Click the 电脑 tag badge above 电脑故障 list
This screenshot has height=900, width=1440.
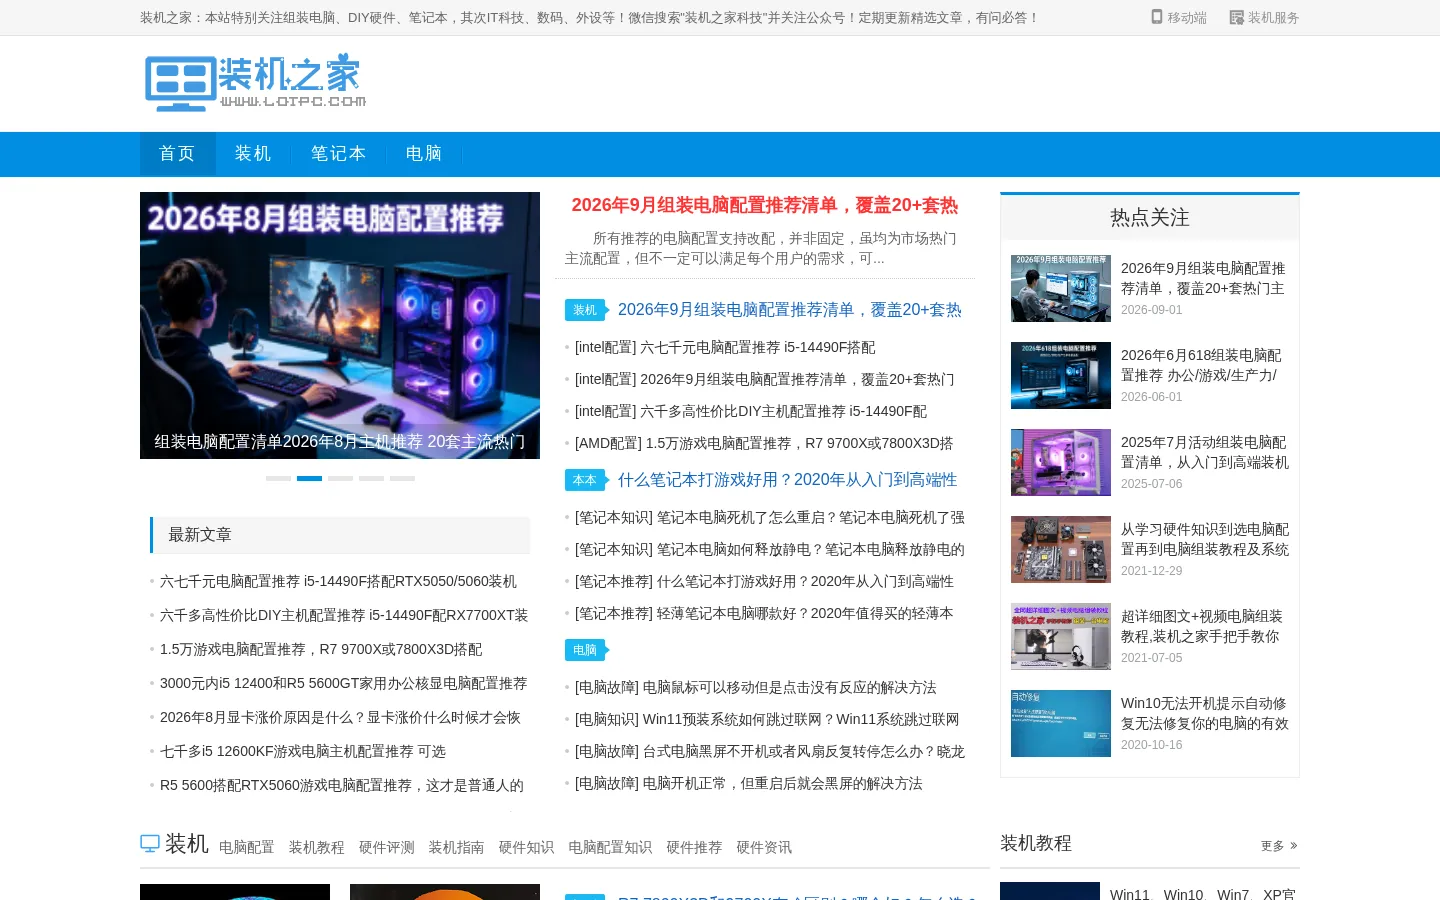point(586,650)
